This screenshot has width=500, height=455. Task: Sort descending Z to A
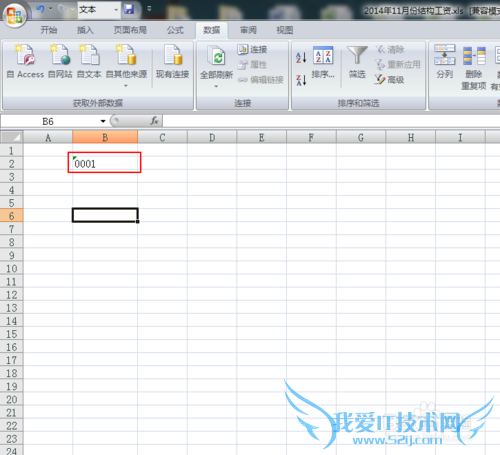301,80
